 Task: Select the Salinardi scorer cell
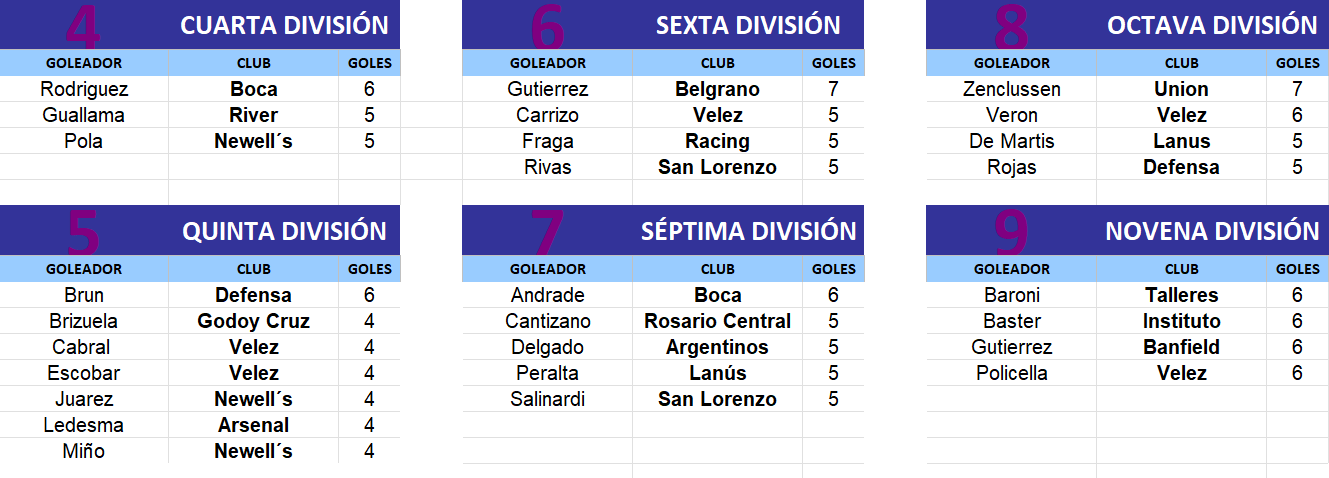click(x=547, y=399)
